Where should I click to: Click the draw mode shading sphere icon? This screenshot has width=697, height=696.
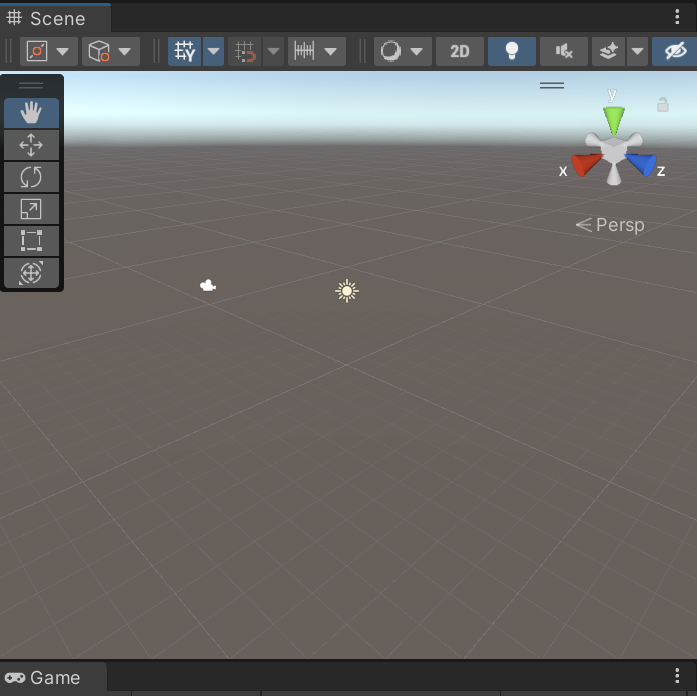(x=391, y=51)
